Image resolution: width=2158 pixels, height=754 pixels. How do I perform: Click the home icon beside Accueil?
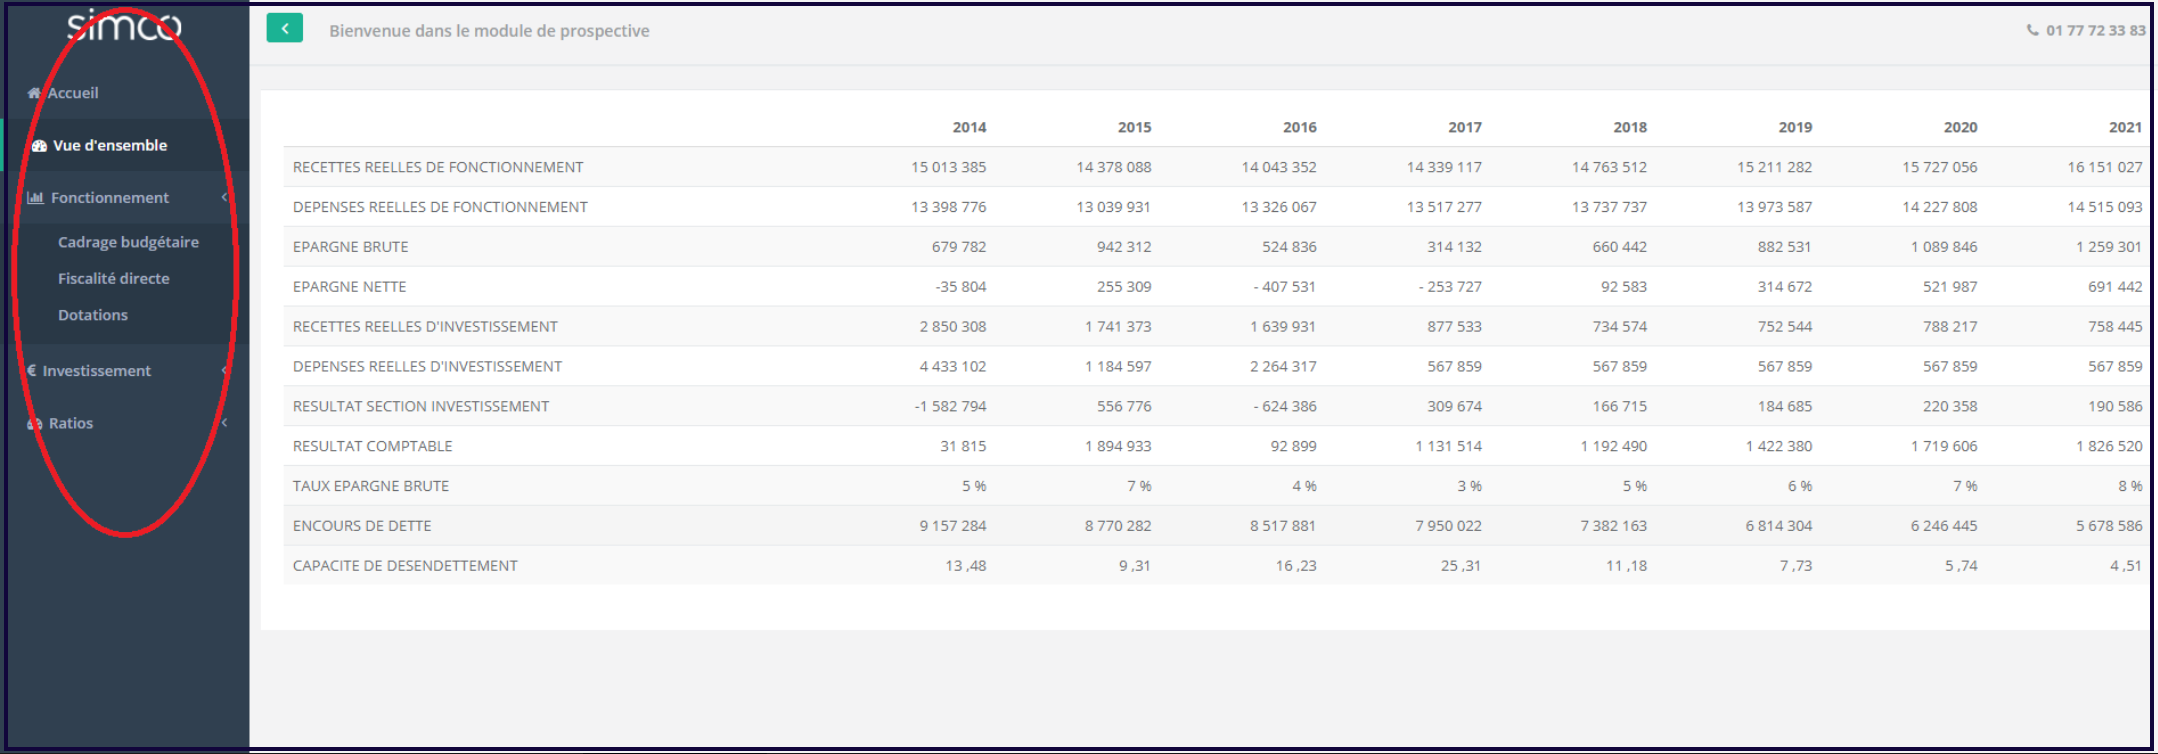tap(34, 93)
